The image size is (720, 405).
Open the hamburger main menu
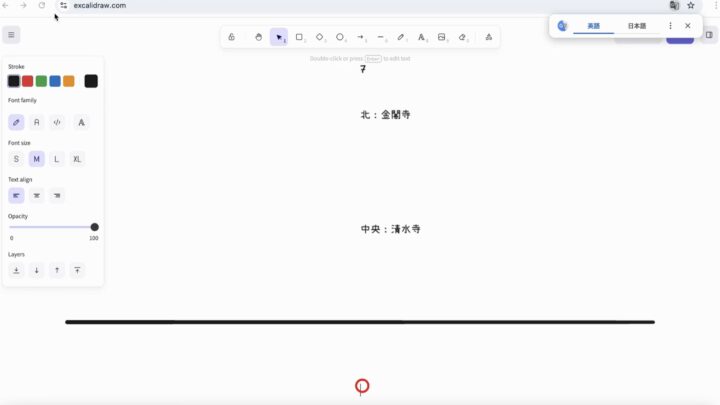click(11, 35)
